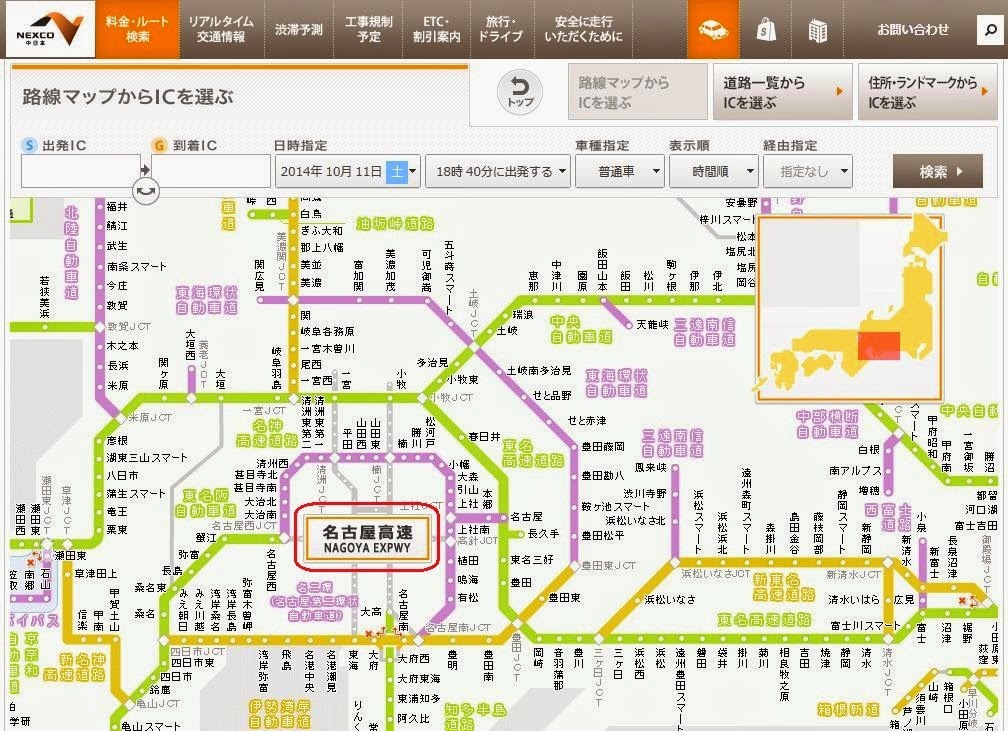The height and width of the screenshot is (731, 1008).
Task: Open the 指定なし via-route dropdown
Action: click(808, 172)
